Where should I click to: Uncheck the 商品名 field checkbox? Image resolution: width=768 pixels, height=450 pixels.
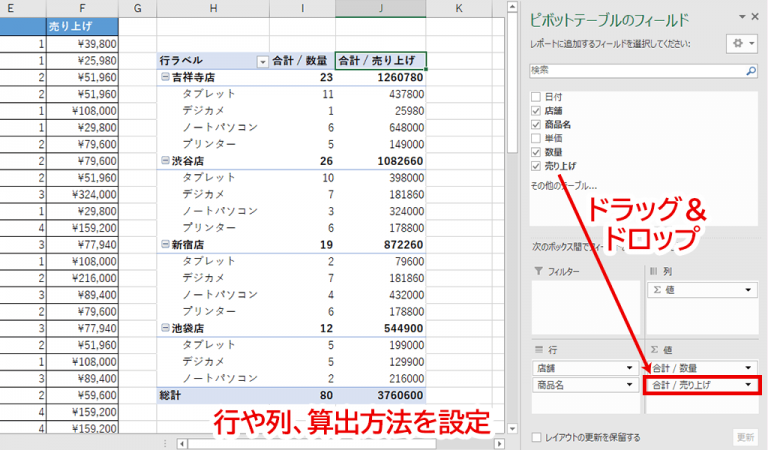pos(536,124)
